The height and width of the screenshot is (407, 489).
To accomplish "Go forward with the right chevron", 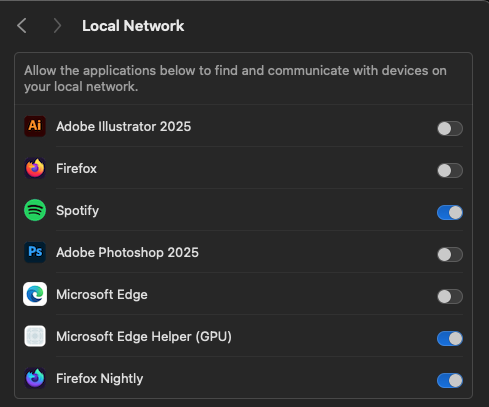I will pos(57,26).
